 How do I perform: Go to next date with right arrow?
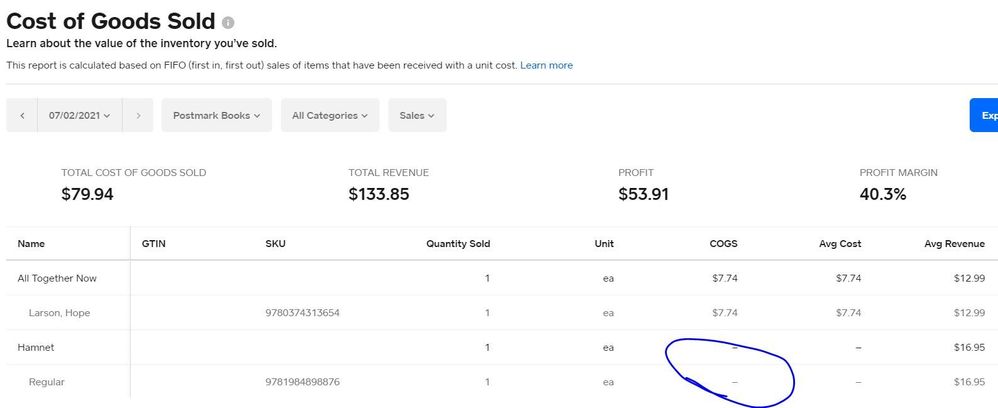point(138,115)
